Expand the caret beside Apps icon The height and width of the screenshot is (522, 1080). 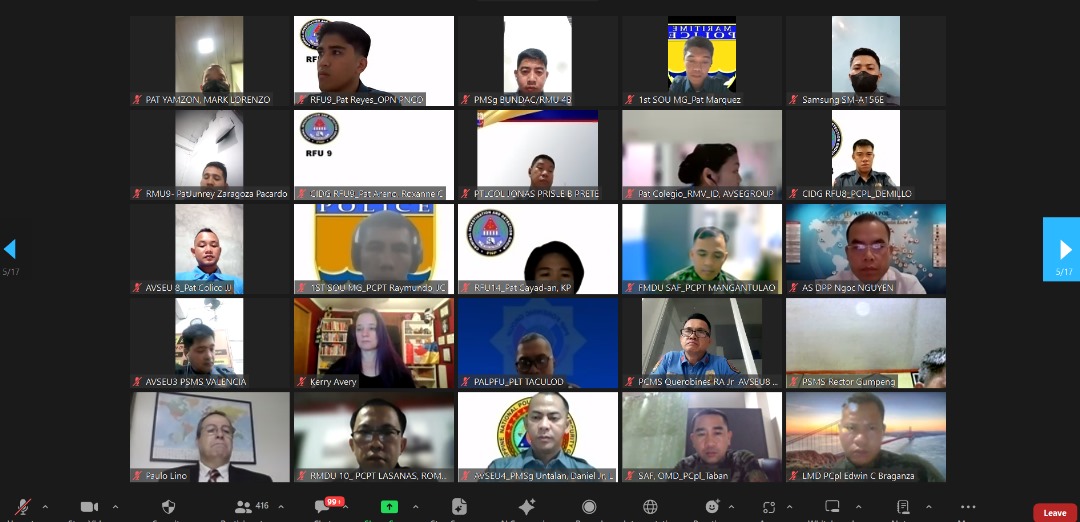tap(789, 507)
